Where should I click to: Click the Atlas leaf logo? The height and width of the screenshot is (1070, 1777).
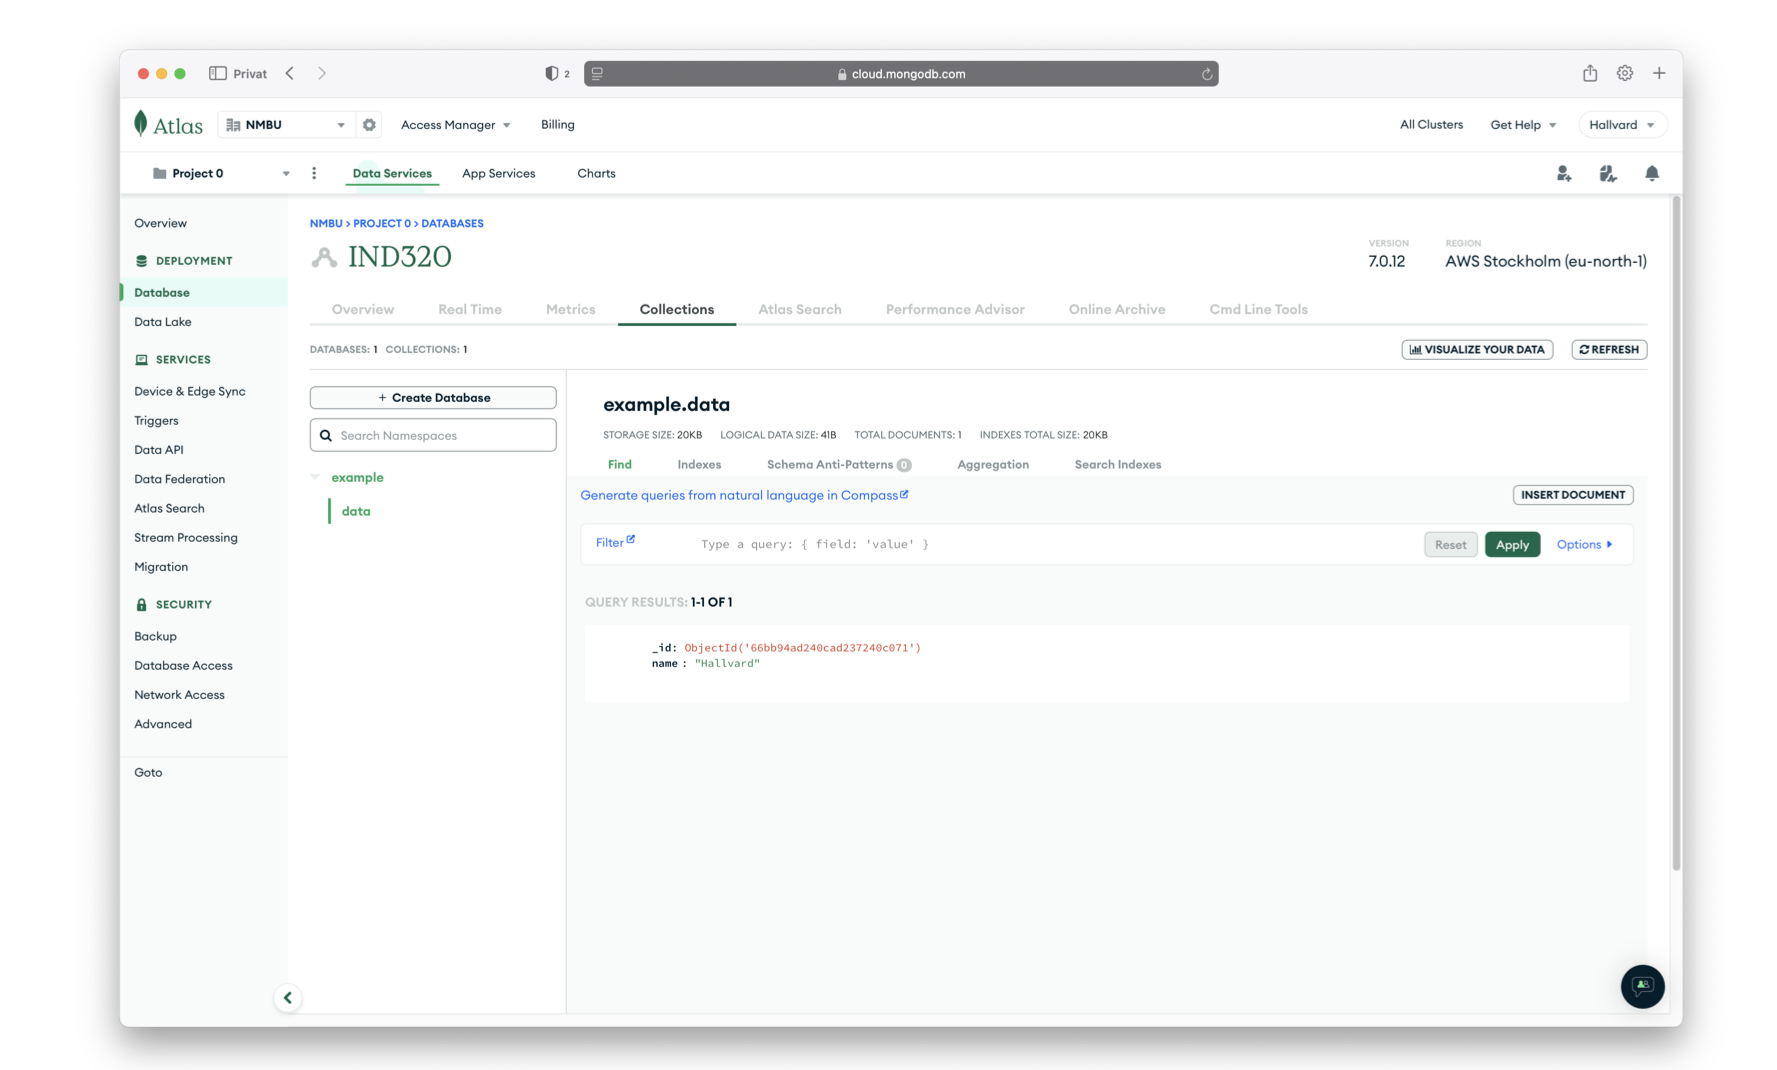pyautogui.click(x=141, y=123)
